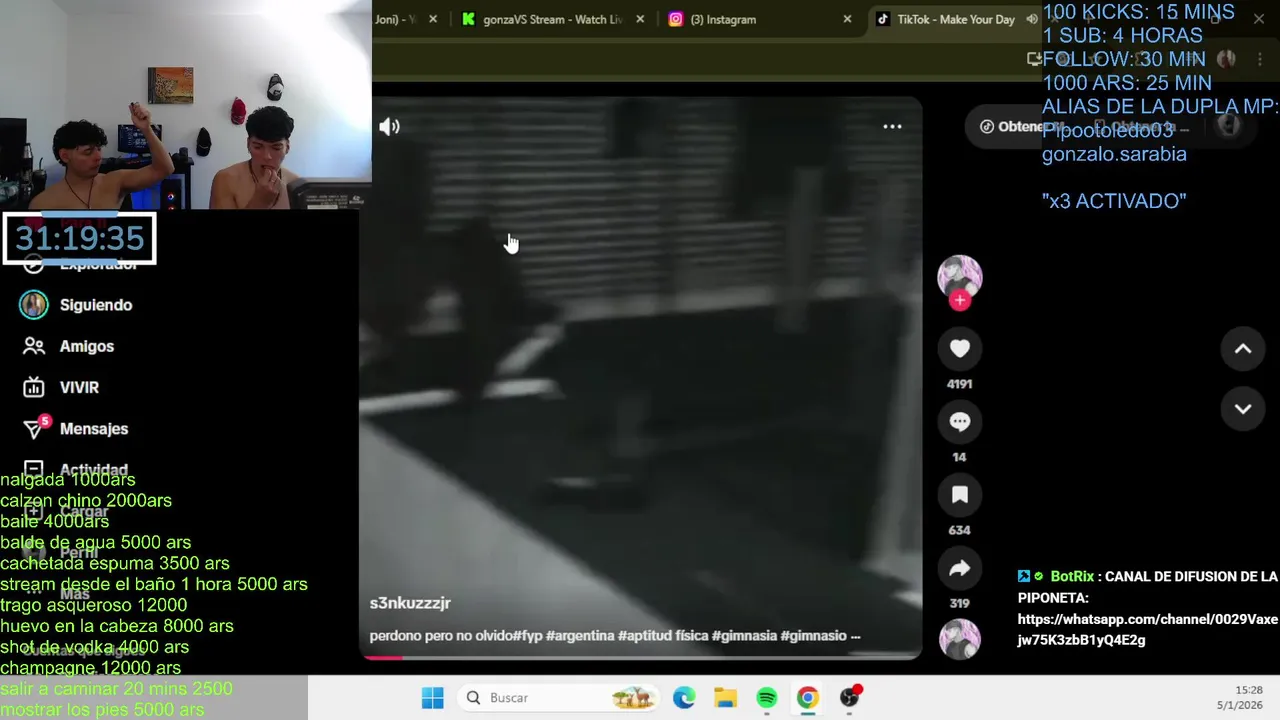This screenshot has width=1280, height=720.
Task: Click the WhatsApp channel link in chat
Action: (1147, 630)
